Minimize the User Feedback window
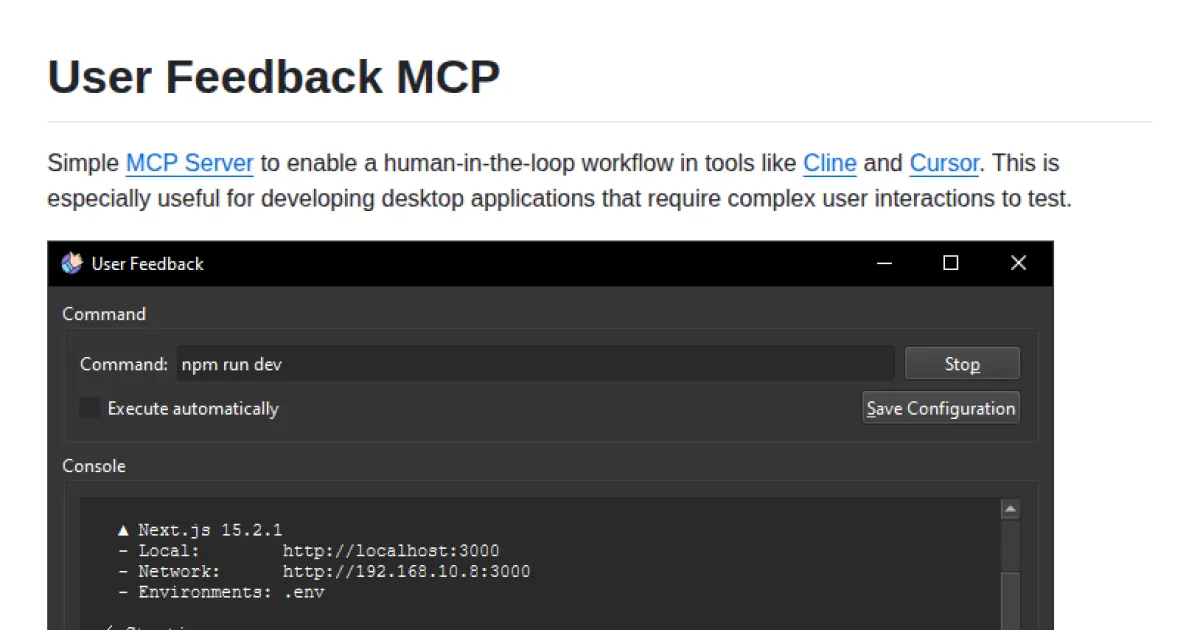1200x630 pixels. click(884, 263)
